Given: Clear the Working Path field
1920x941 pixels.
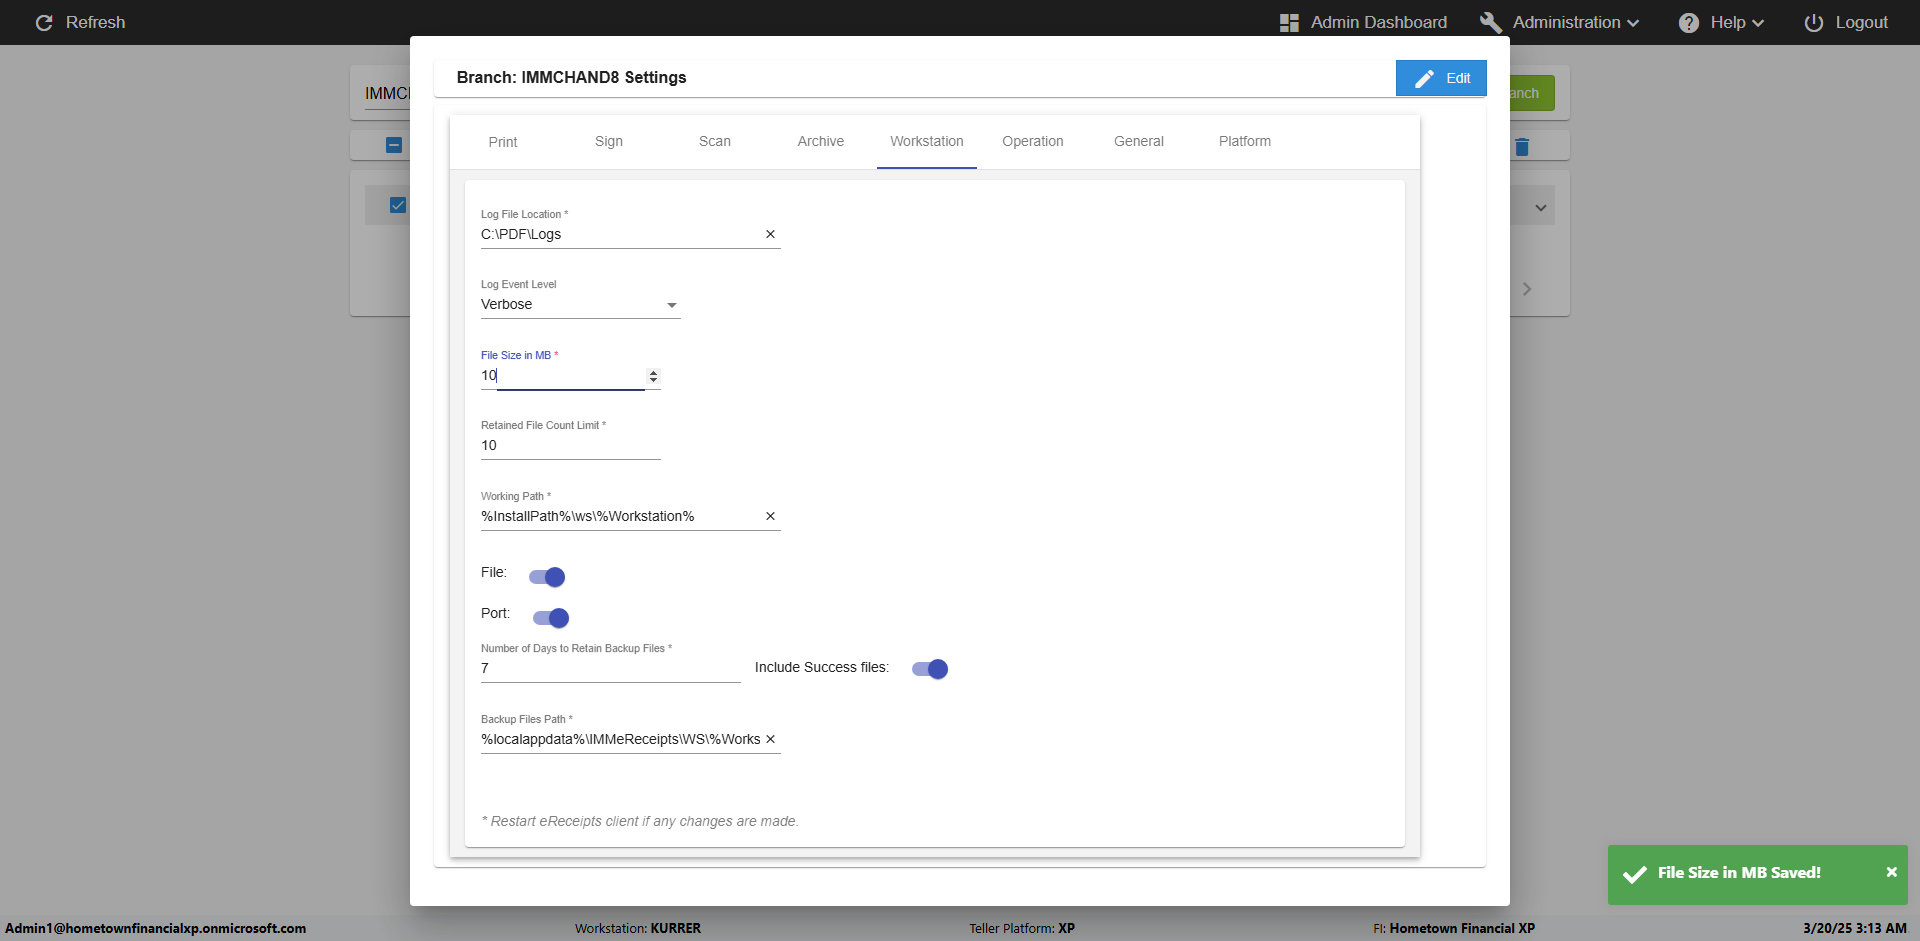Looking at the screenshot, I should click(770, 516).
